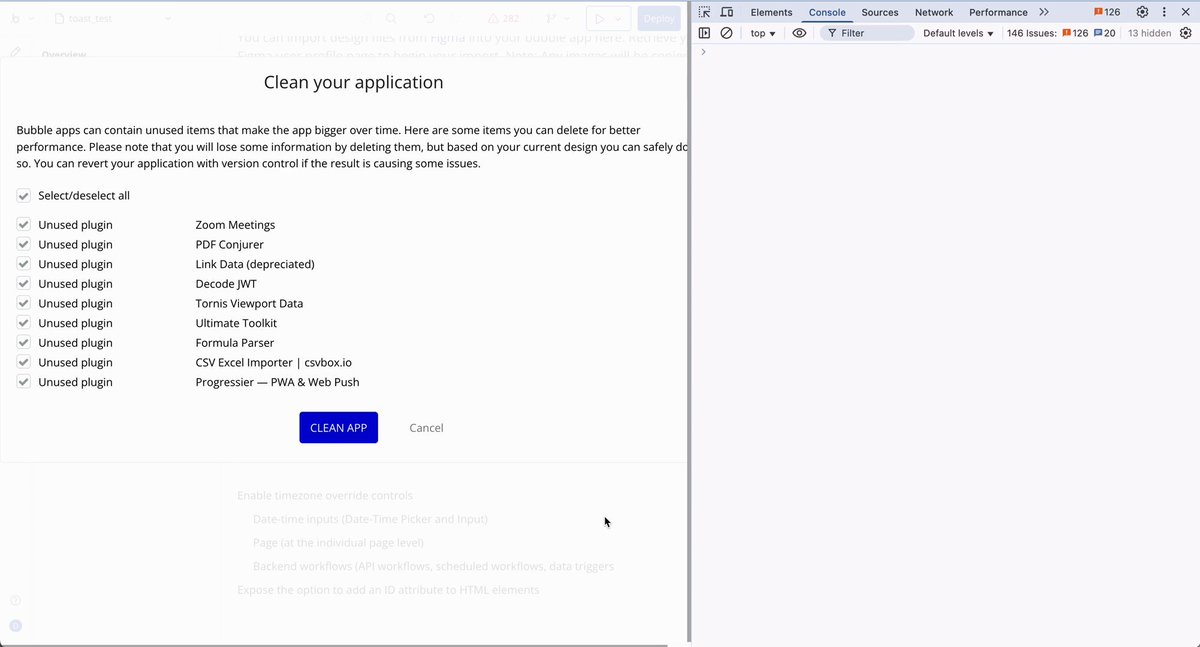Open the 126 warnings issues counter
Screen dimensions: 1200x647
[1107, 12]
